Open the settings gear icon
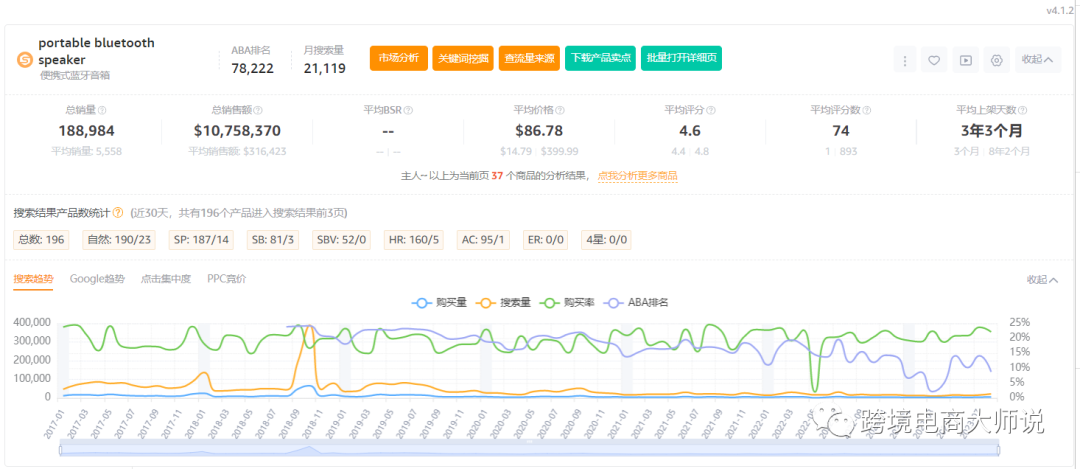Screen dimensions: 1080x469 click(996, 60)
